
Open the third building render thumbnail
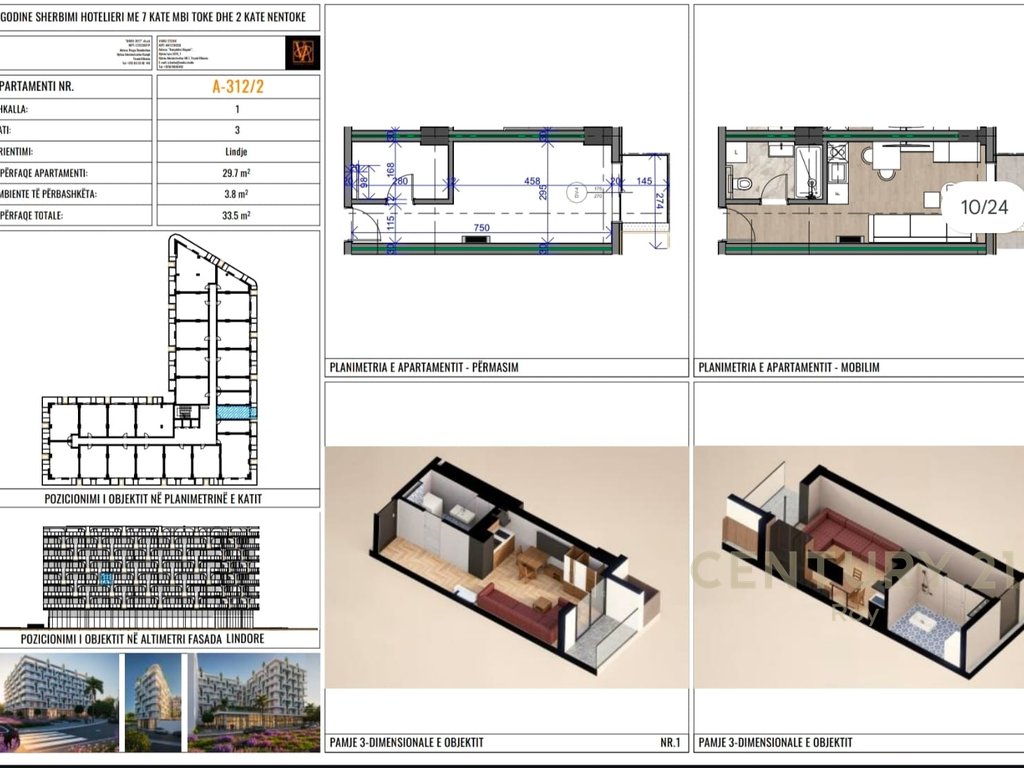254,701
